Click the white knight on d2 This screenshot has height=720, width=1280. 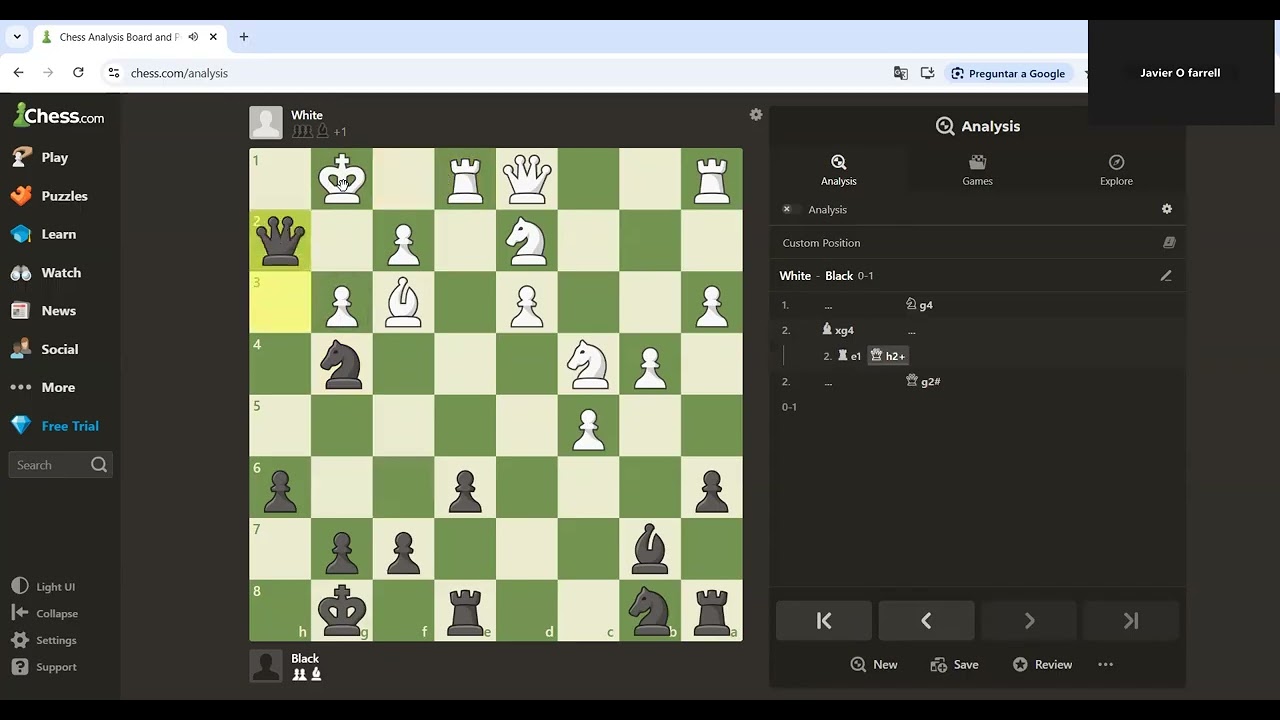tap(527, 241)
